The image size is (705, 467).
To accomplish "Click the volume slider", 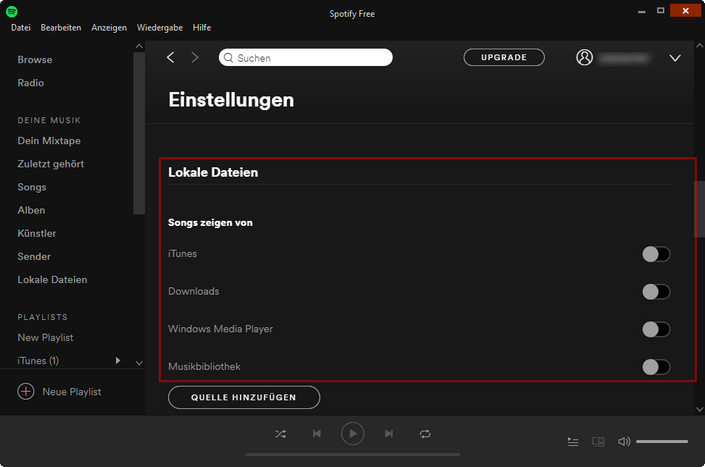I will (x=662, y=442).
